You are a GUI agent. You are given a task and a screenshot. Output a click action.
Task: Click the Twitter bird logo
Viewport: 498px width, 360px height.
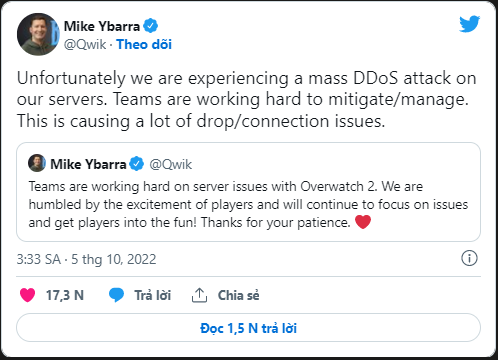point(469,24)
